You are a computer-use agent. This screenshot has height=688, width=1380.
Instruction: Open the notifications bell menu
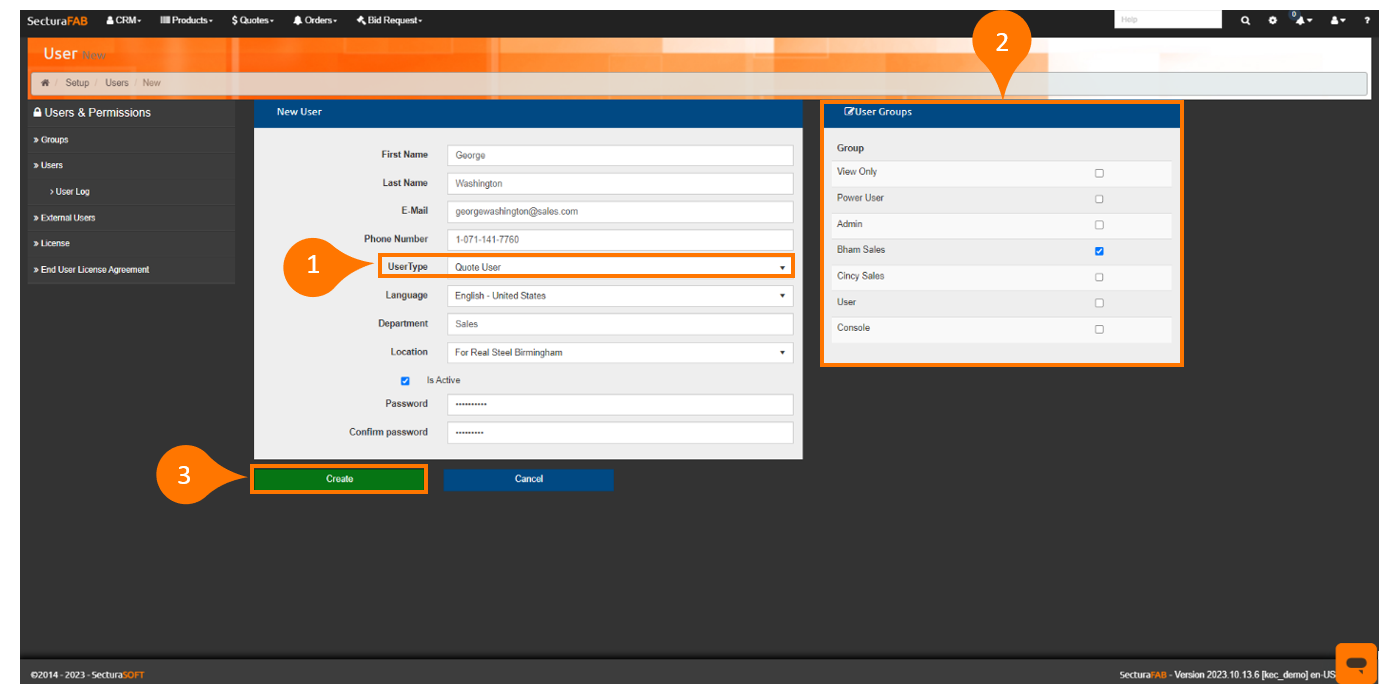[x=1303, y=20]
